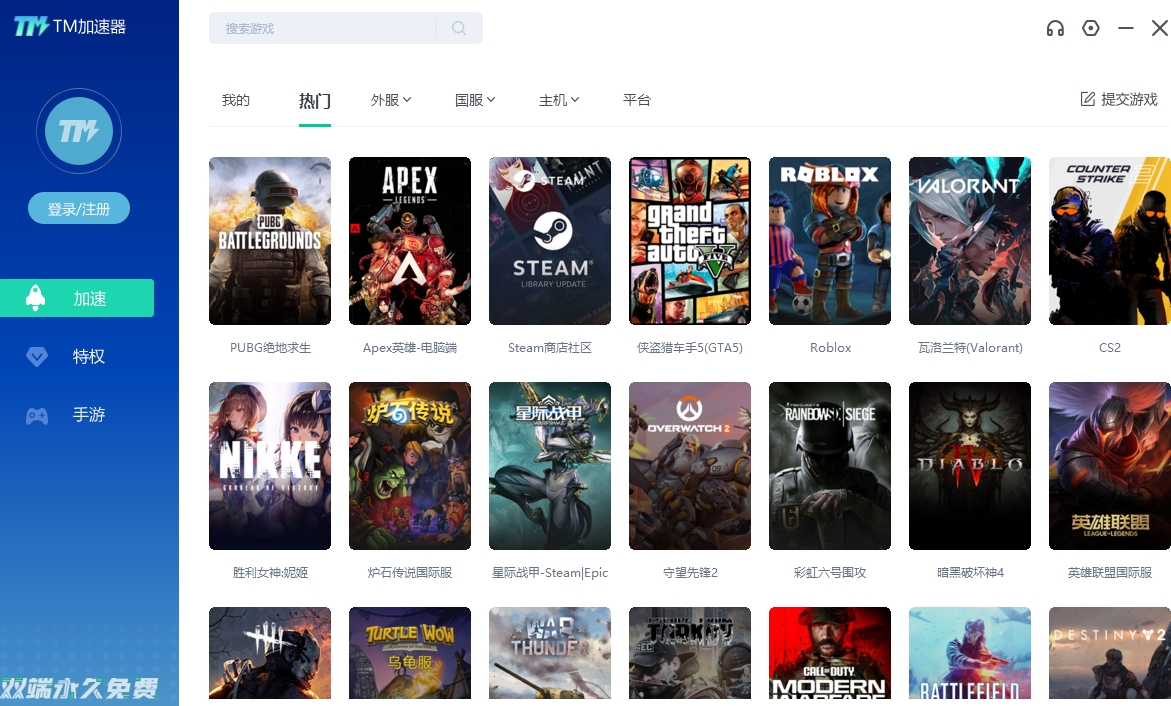This screenshot has height=706, width=1171.
Task: Click the 侠盗猎车手5(GTA5) label
Action: (x=689, y=347)
